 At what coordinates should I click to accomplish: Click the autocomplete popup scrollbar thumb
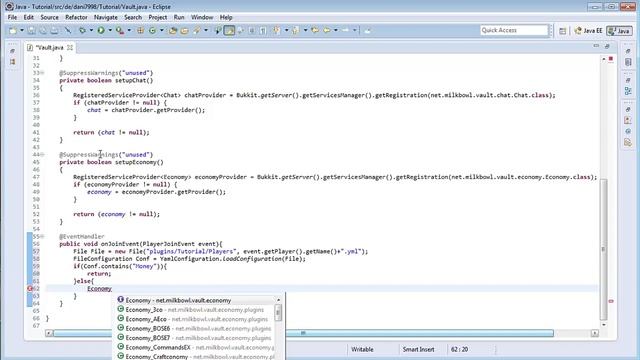tap(278, 312)
